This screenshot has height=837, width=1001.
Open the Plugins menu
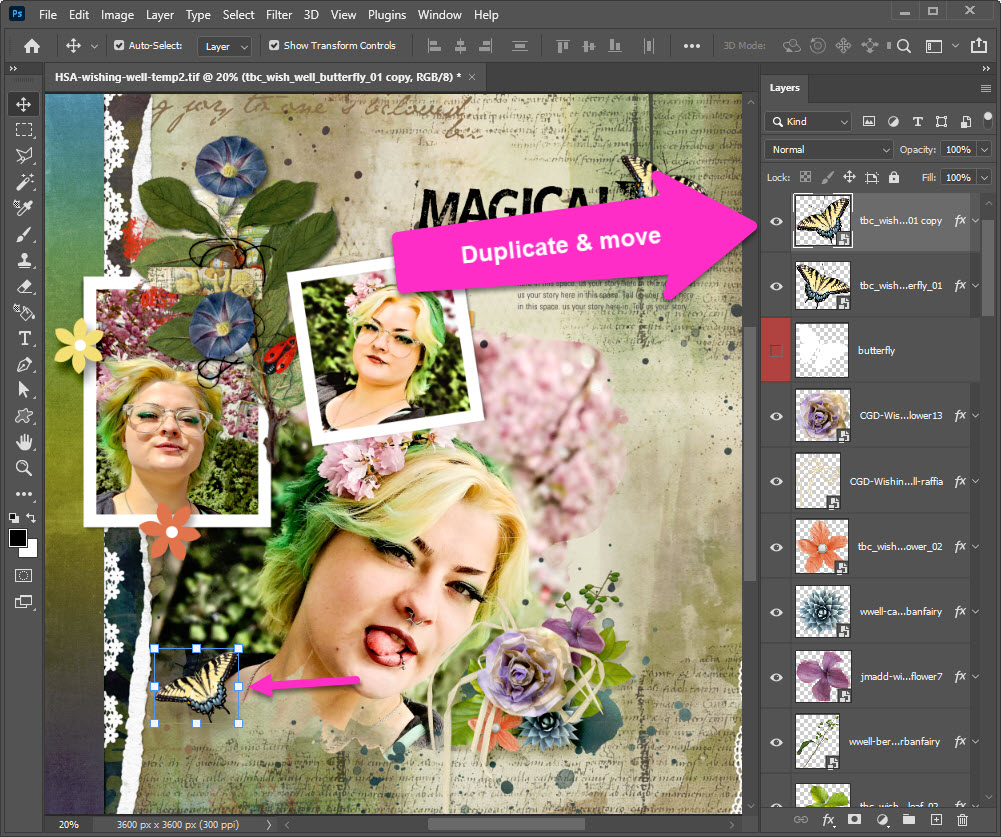coord(386,15)
